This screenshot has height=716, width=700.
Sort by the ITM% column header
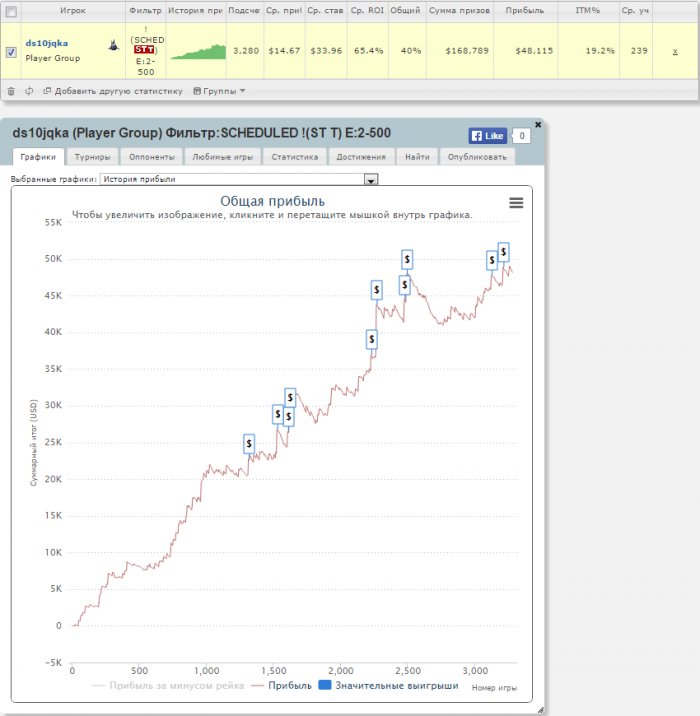pyautogui.click(x=588, y=11)
